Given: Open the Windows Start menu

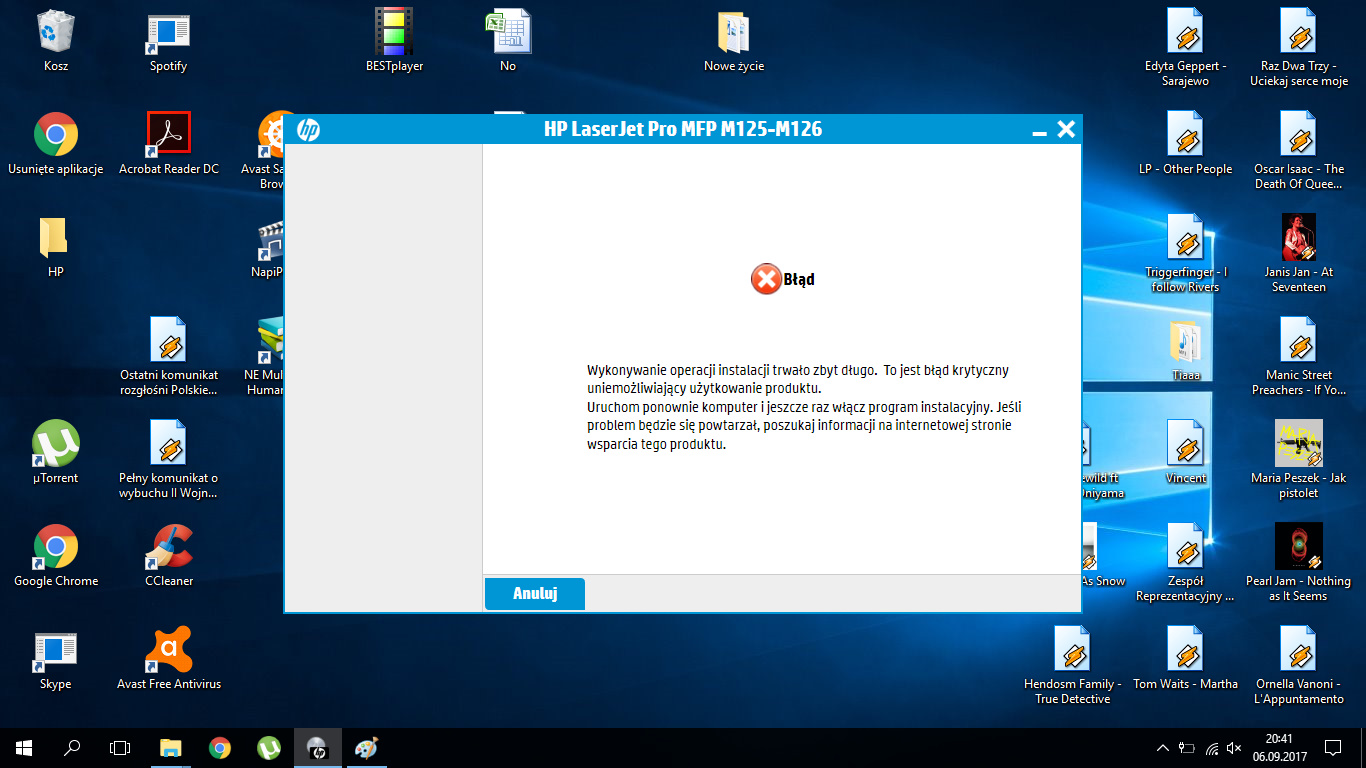Looking at the screenshot, I should [24, 747].
